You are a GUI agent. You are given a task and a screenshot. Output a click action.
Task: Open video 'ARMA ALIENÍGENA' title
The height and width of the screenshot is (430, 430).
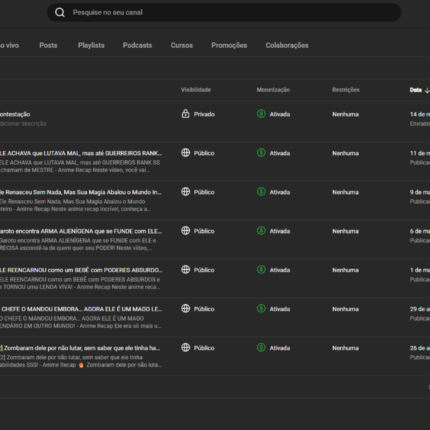click(81, 231)
